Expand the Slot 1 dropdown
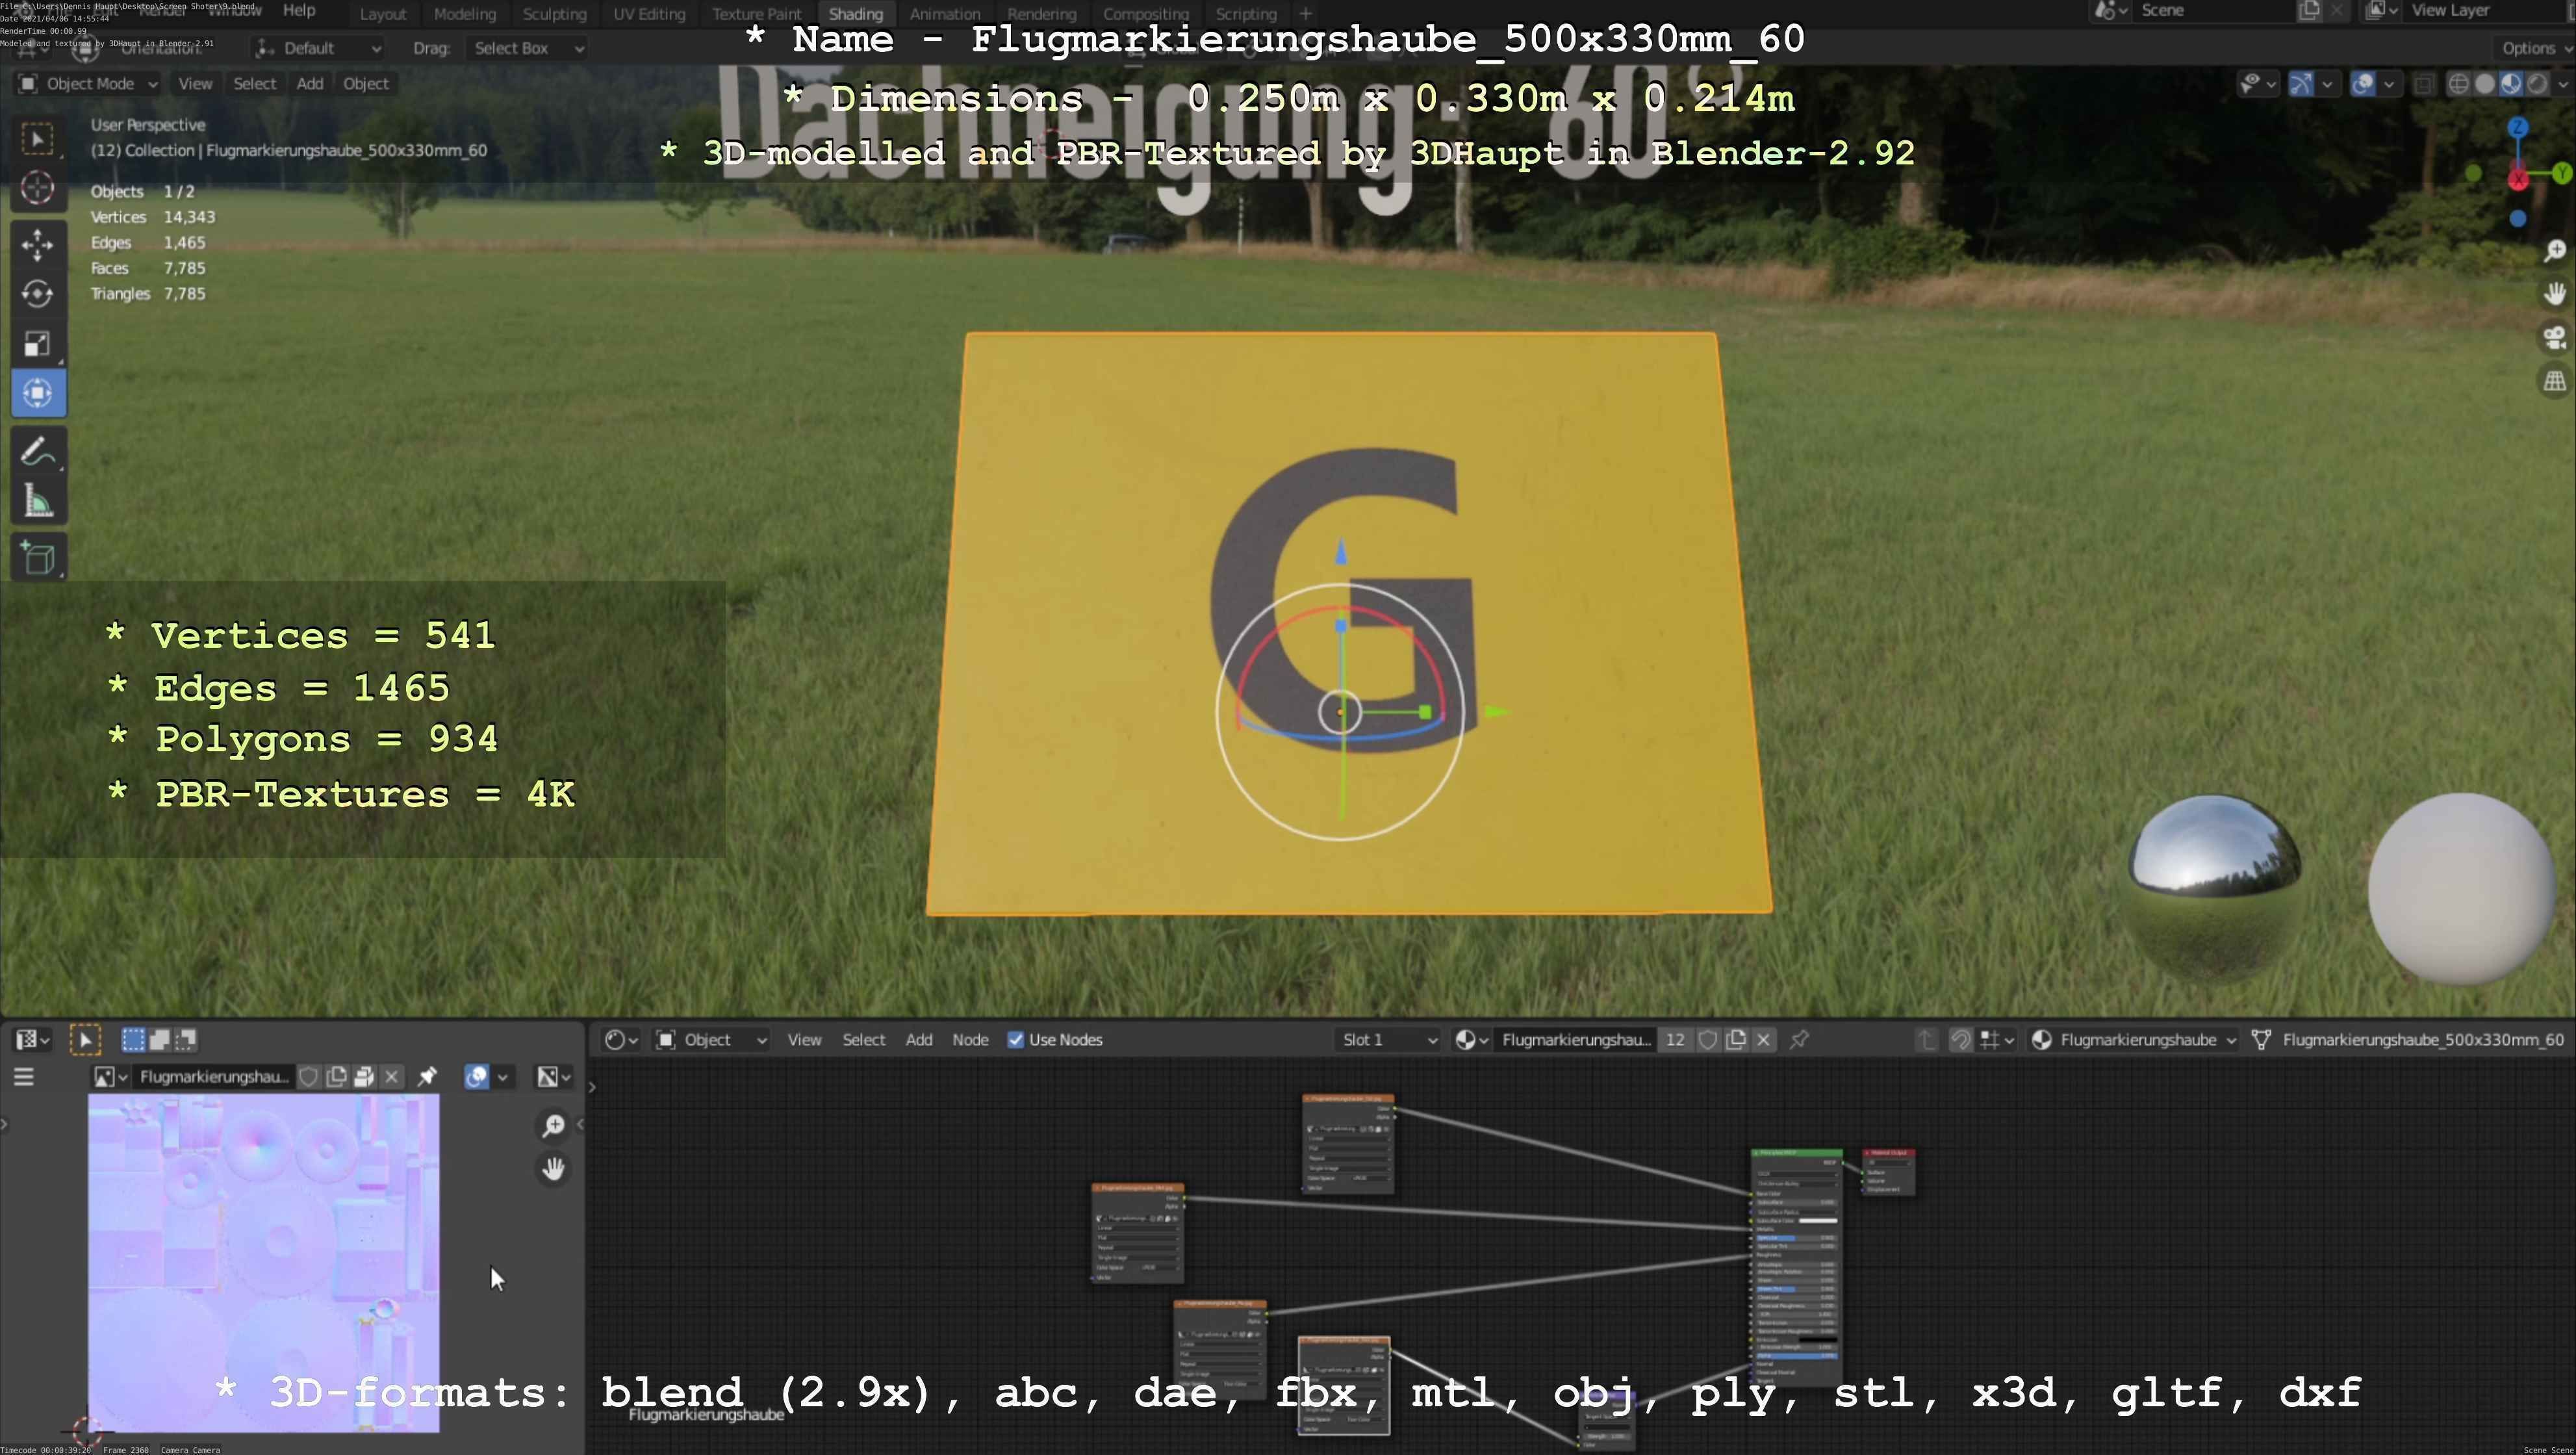 [1389, 1040]
